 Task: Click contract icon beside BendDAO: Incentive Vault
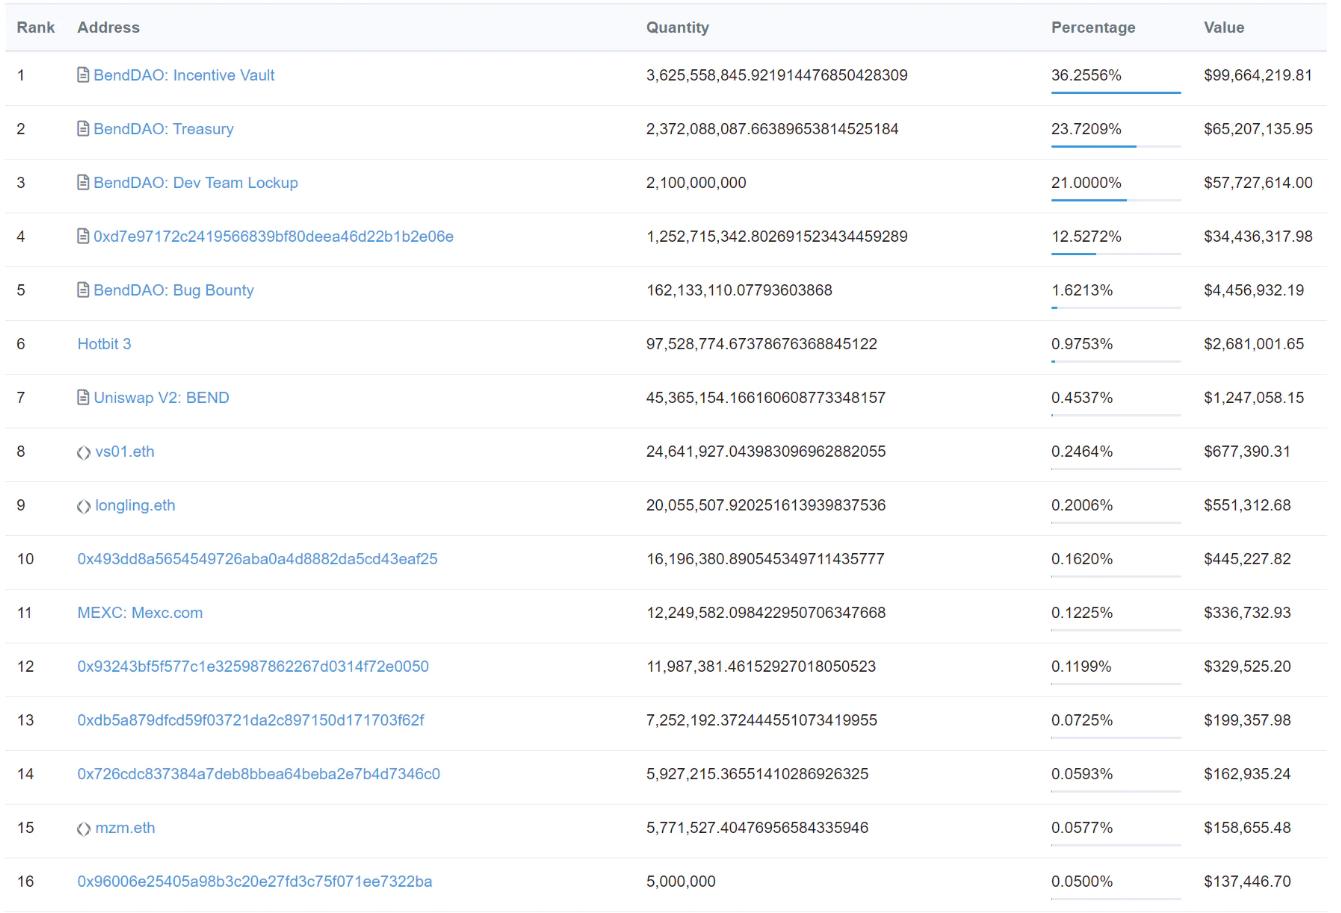(83, 75)
